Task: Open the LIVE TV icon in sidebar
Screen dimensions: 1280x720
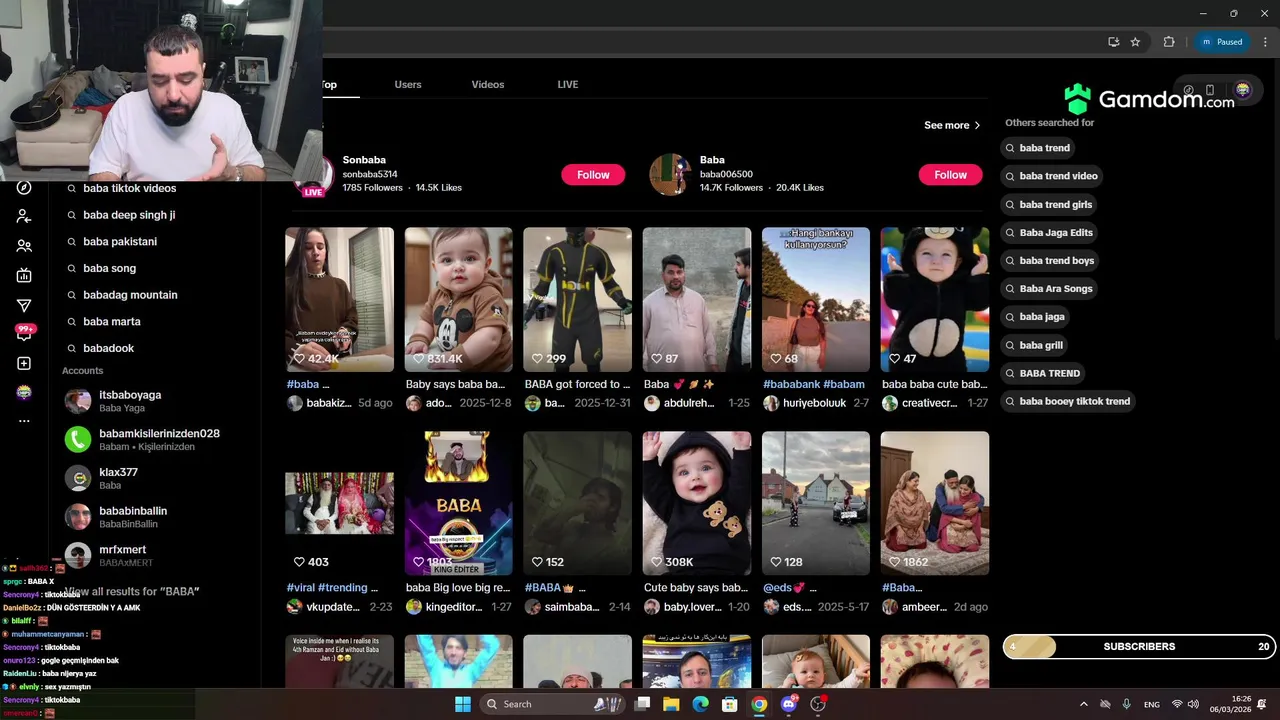Action: 24,276
